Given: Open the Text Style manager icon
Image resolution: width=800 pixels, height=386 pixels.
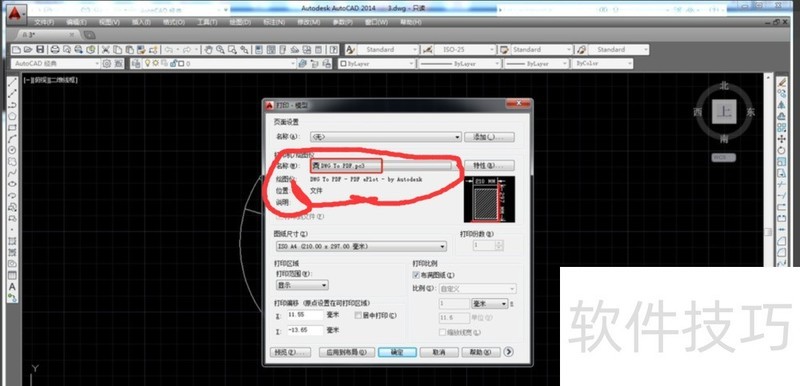Looking at the screenshot, I should click(350, 49).
